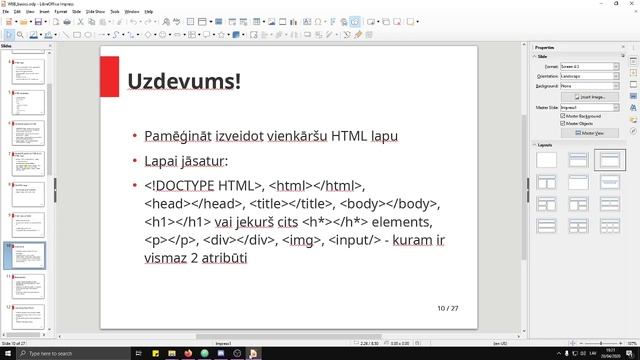Click the Toggle Extrusion 3D icon

coord(369,35)
